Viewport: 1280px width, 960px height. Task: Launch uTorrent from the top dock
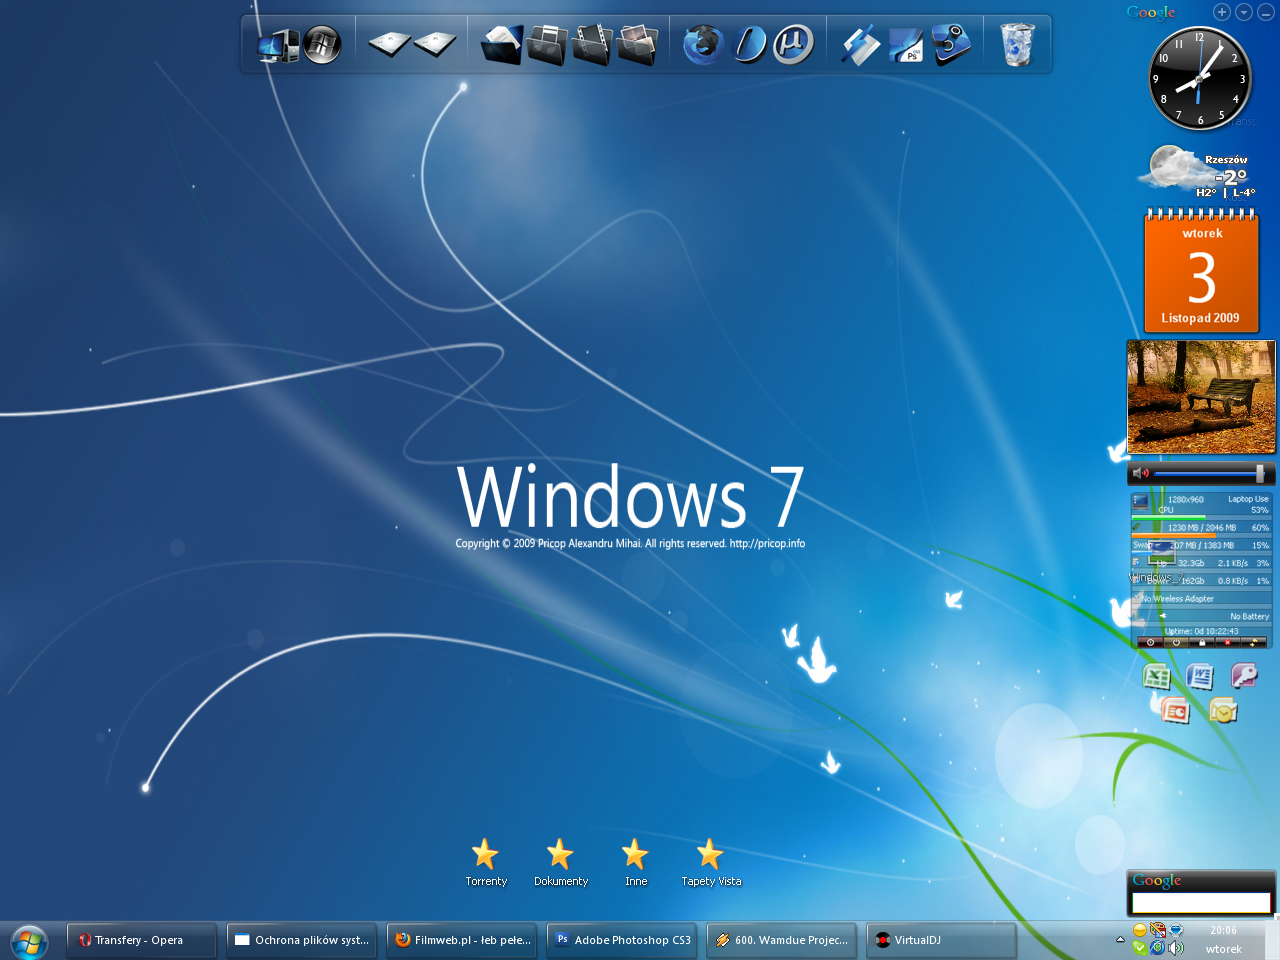coord(794,45)
